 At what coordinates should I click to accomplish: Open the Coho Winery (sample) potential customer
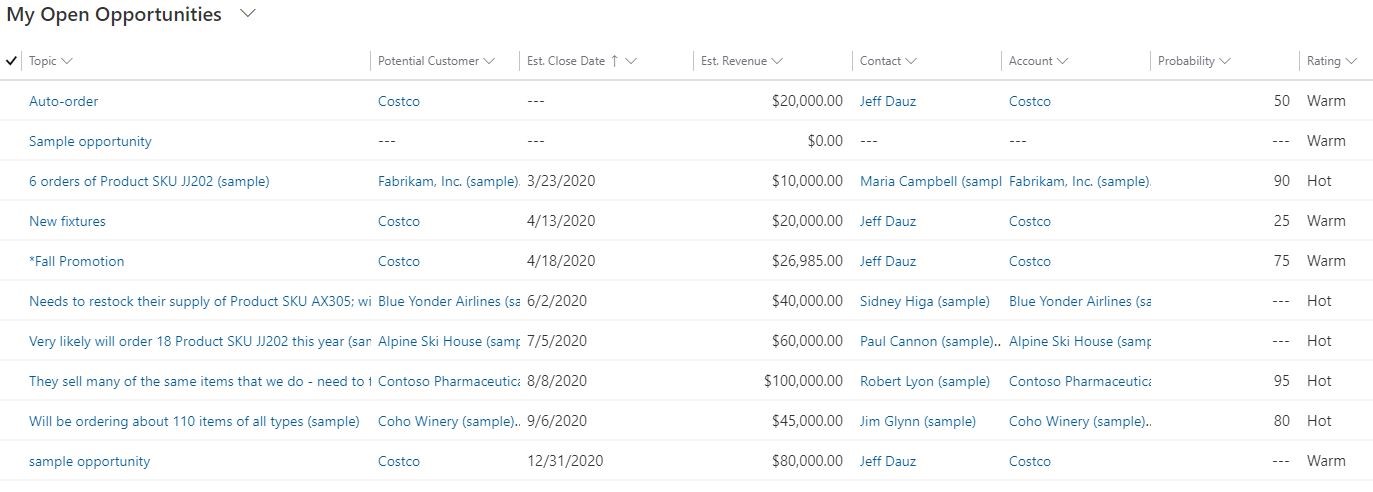click(447, 421)
